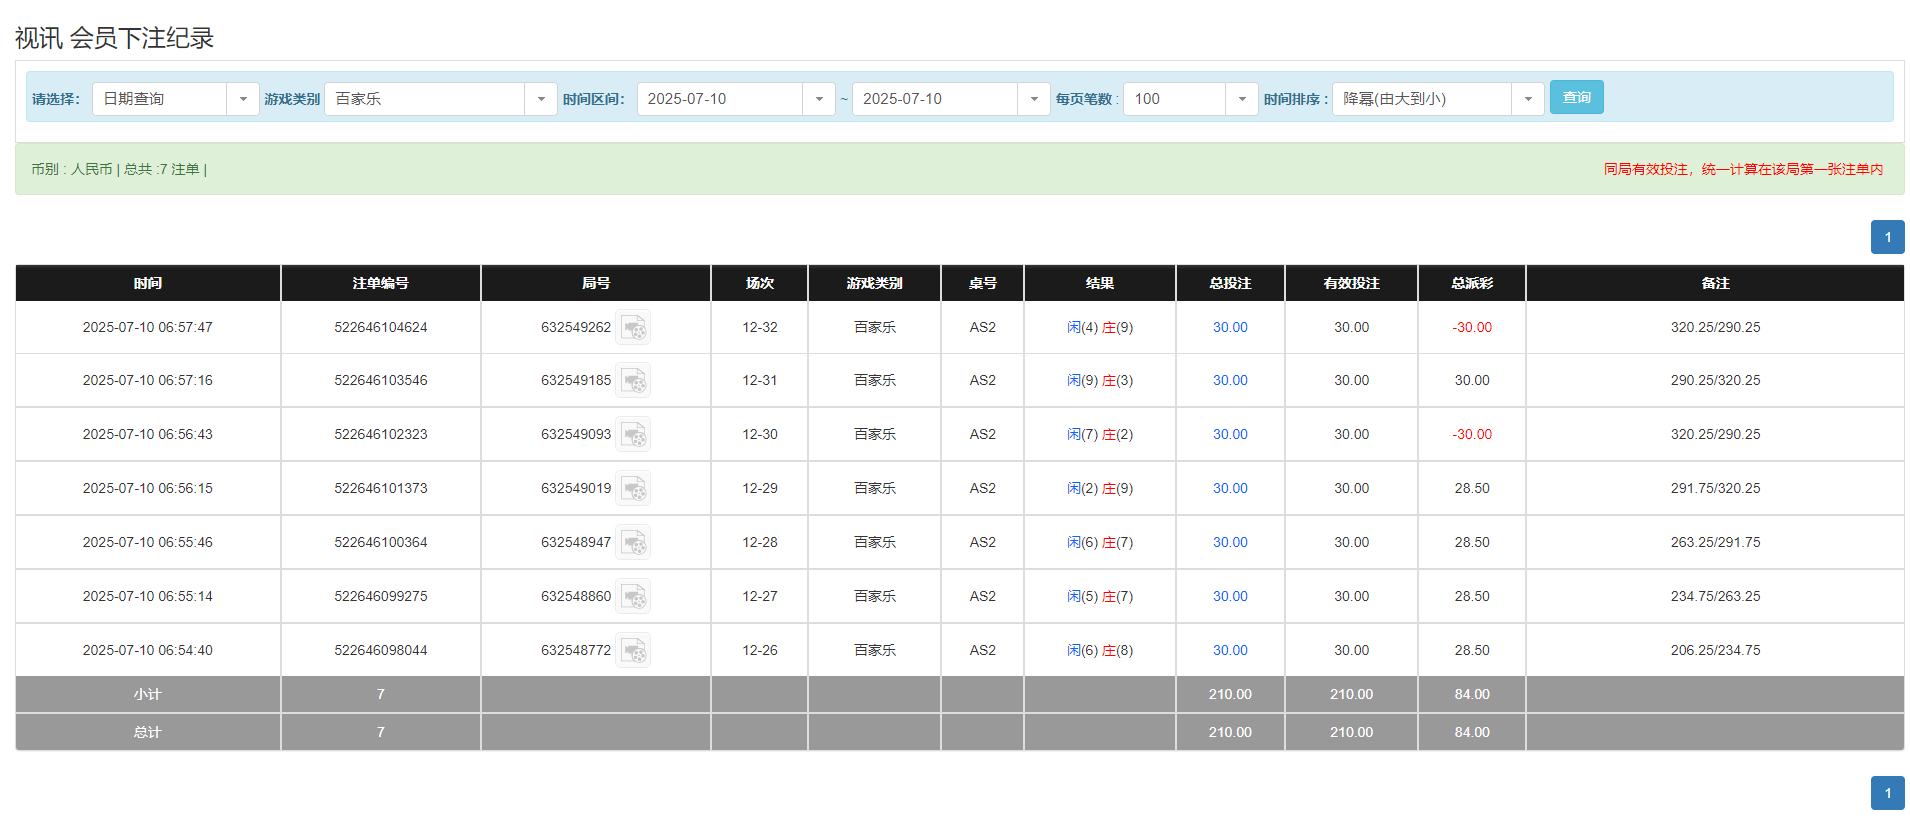Click the 时间 column header

(x=148, y=283)
